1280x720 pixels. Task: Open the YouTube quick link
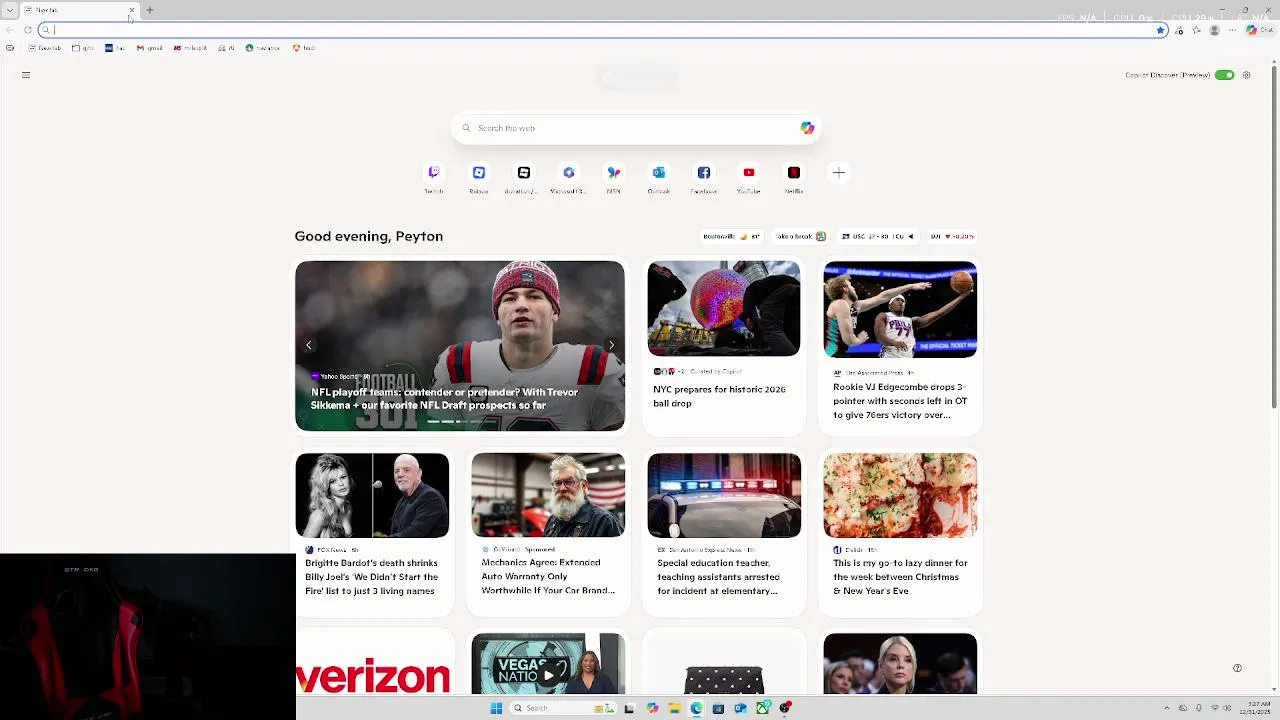[x=748, y=173]
